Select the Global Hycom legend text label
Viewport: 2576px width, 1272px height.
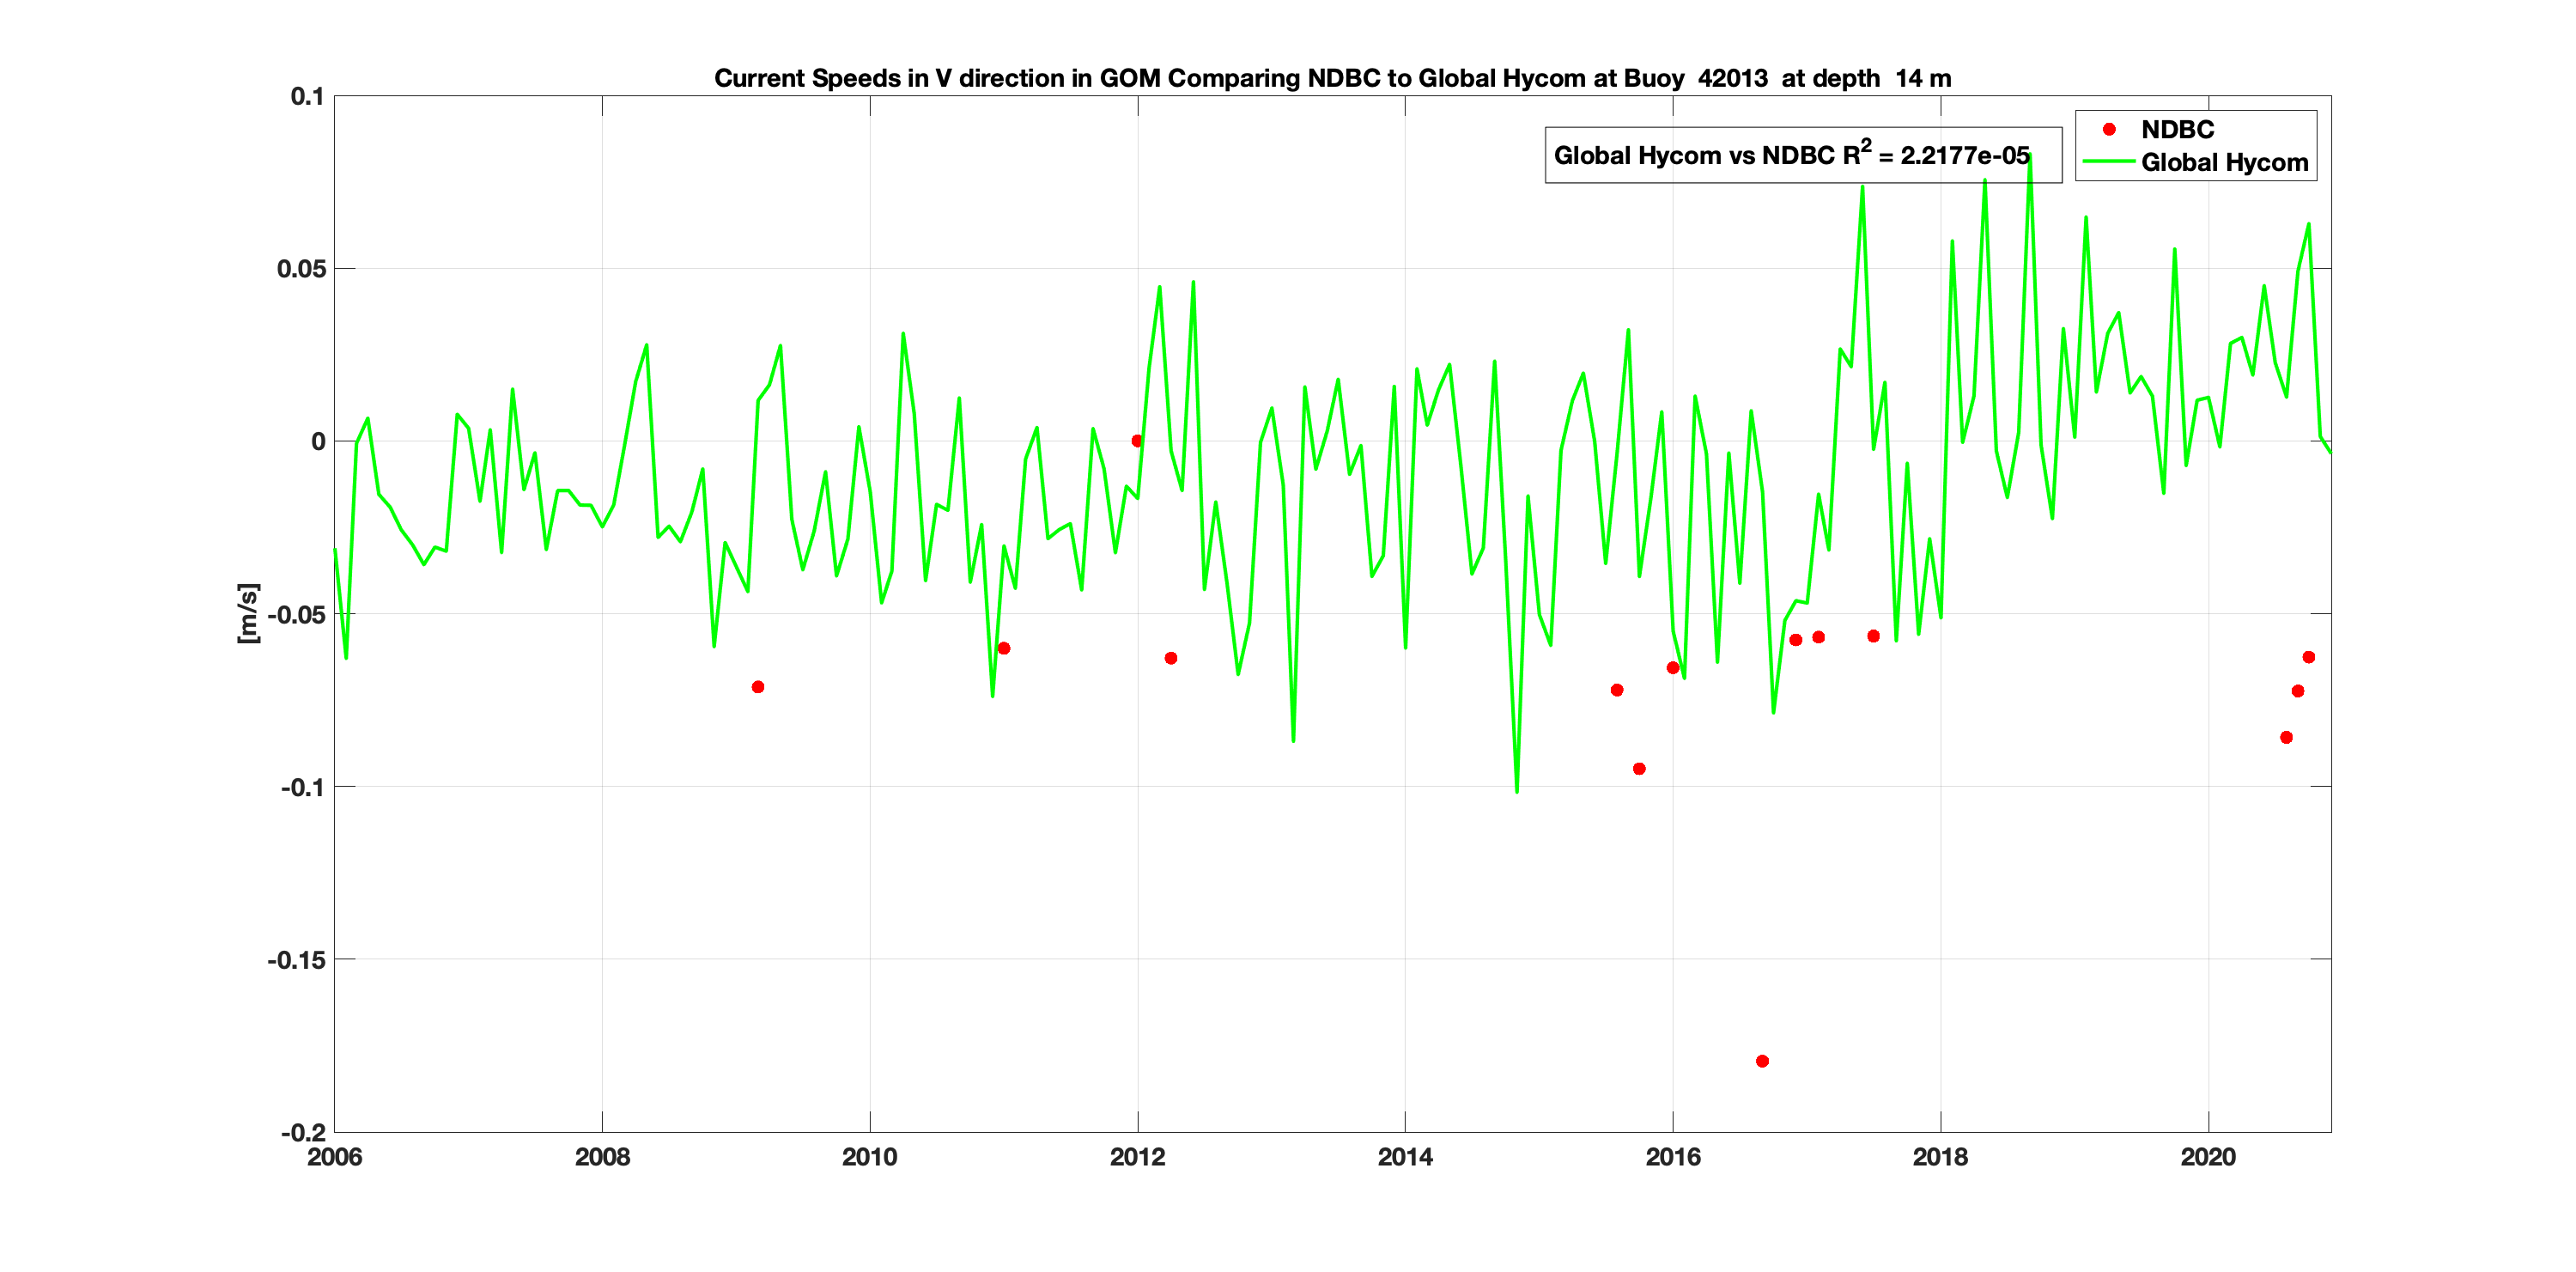2224,162
